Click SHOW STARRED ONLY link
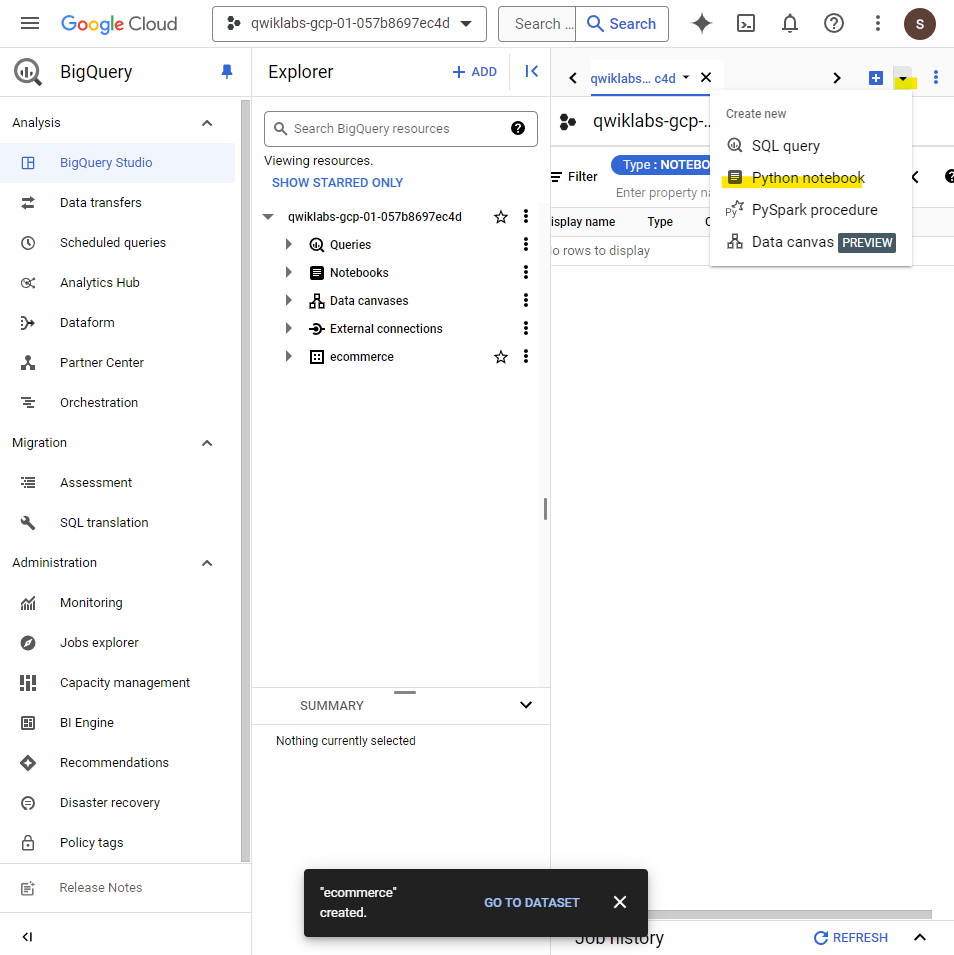The image size is (954, 955). [337, 183]
